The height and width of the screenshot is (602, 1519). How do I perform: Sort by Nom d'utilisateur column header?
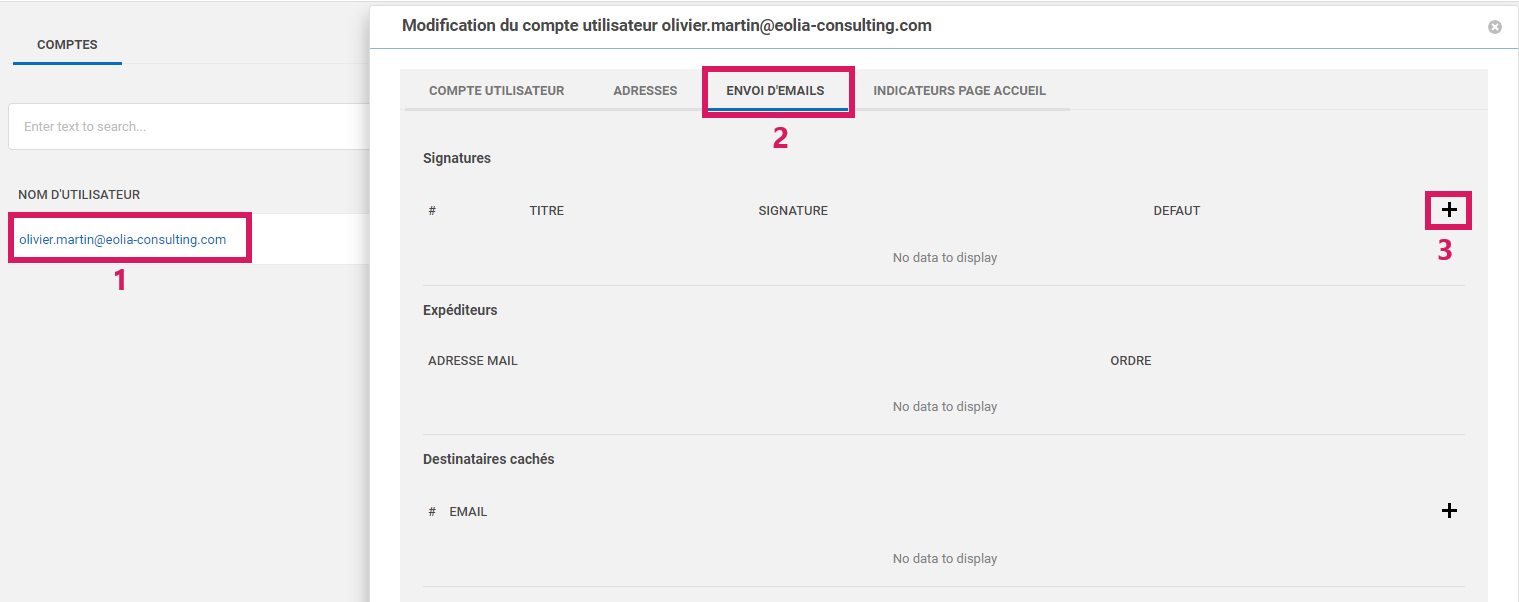point(79,195)
